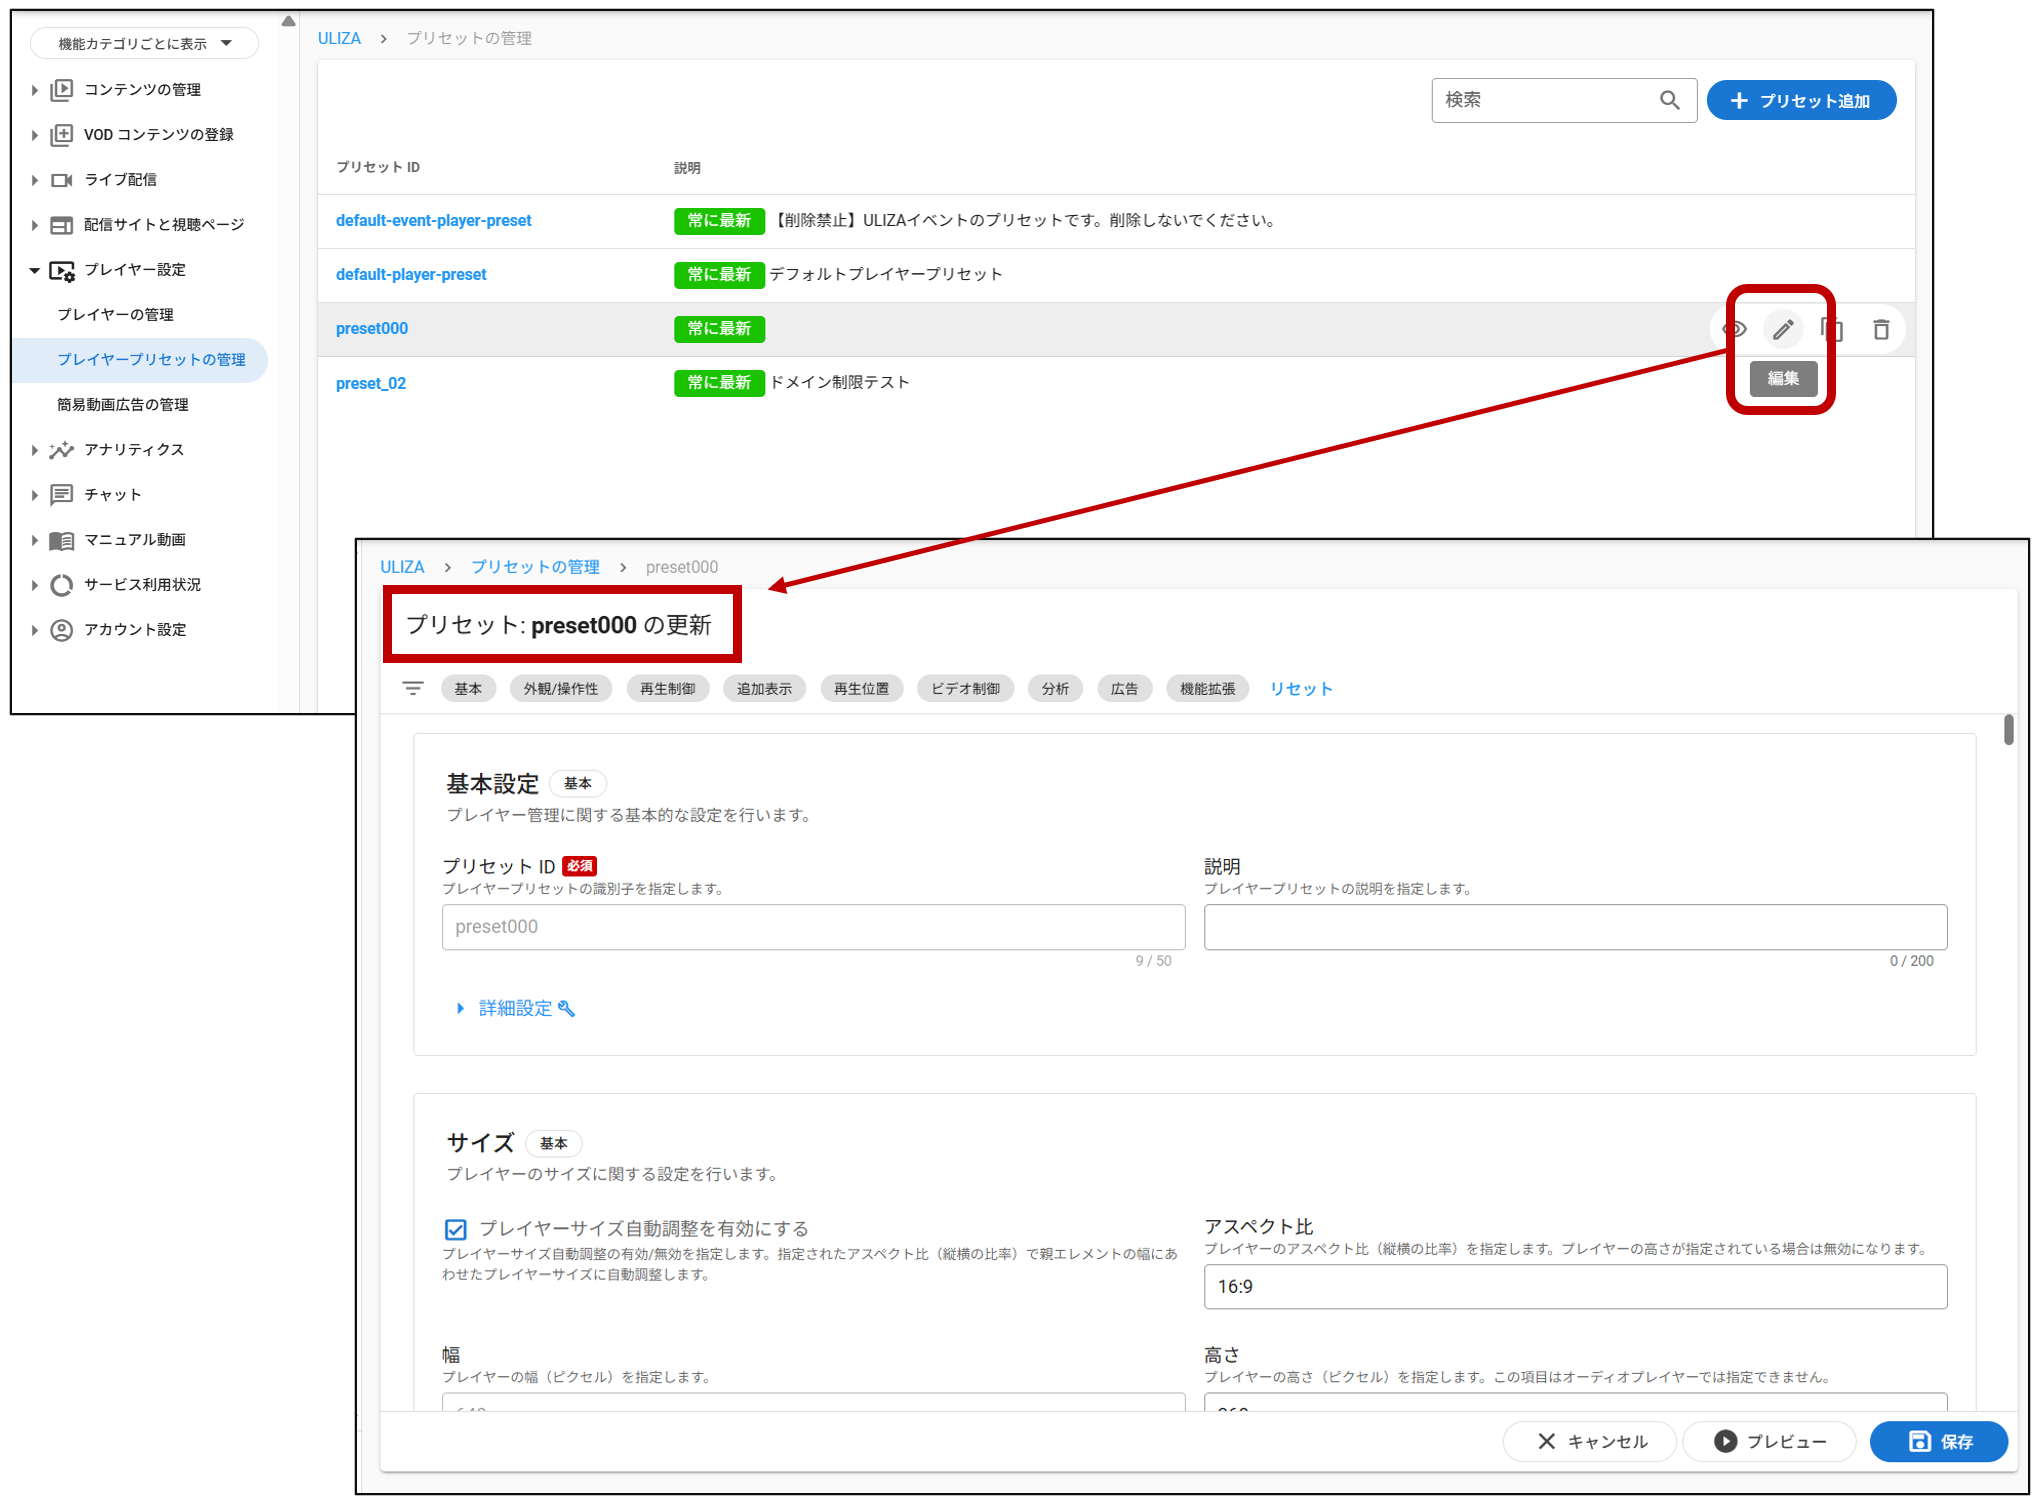Click the copy icon for preset000
Screen dimensions: 2038x1503
click(x=1832, y=329)
